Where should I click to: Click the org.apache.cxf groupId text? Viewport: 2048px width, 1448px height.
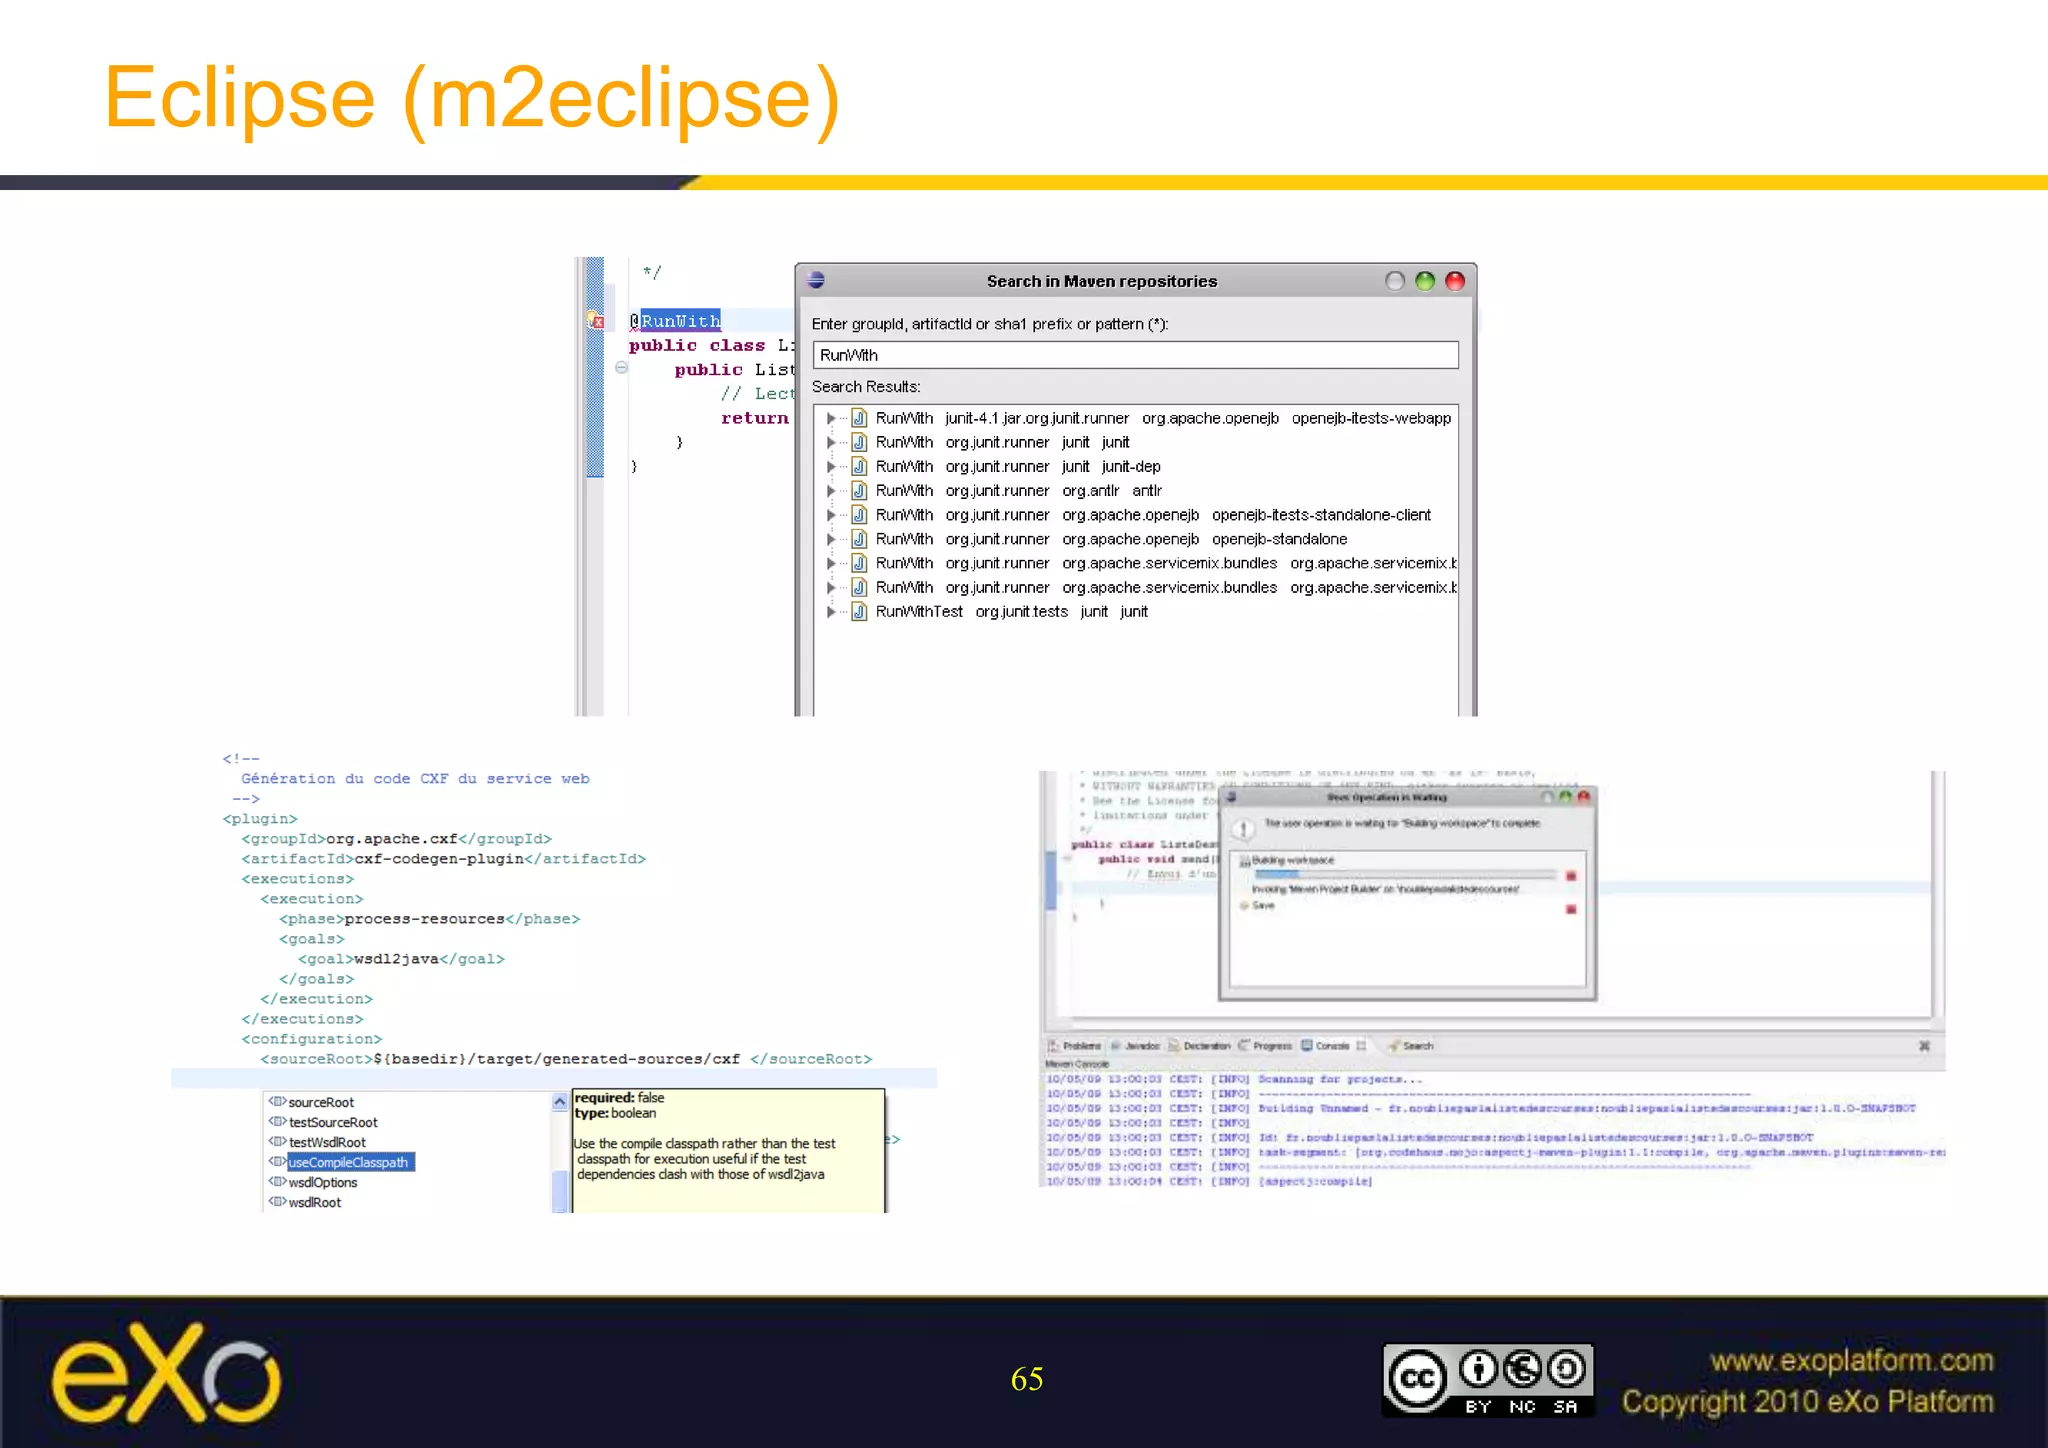click(x=392, y=839)
